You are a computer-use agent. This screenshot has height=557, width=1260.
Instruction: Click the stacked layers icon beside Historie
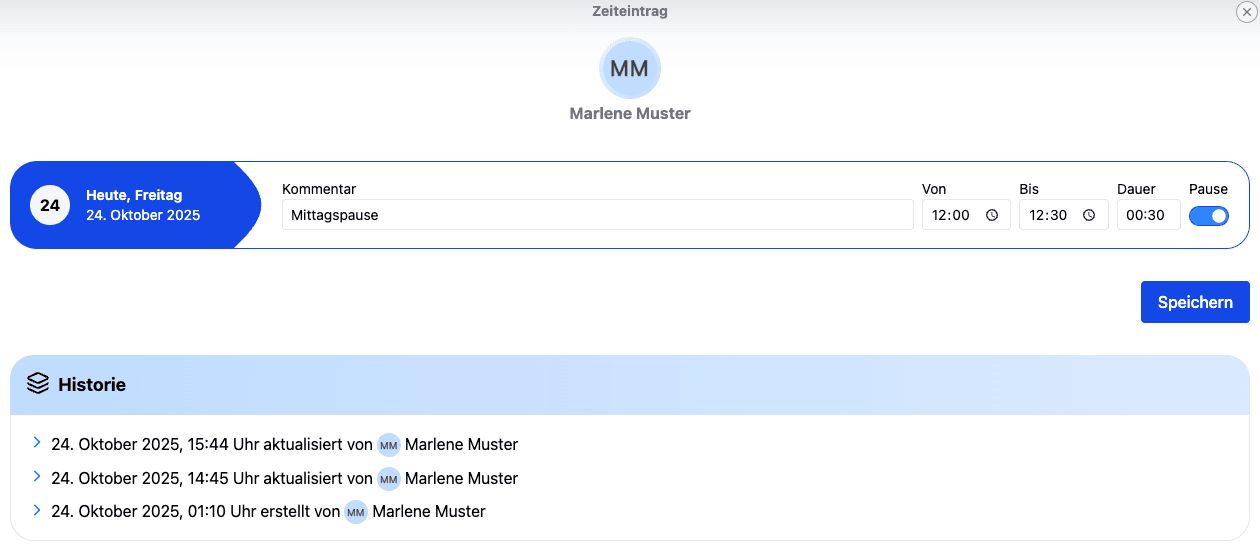coord(38,384)
